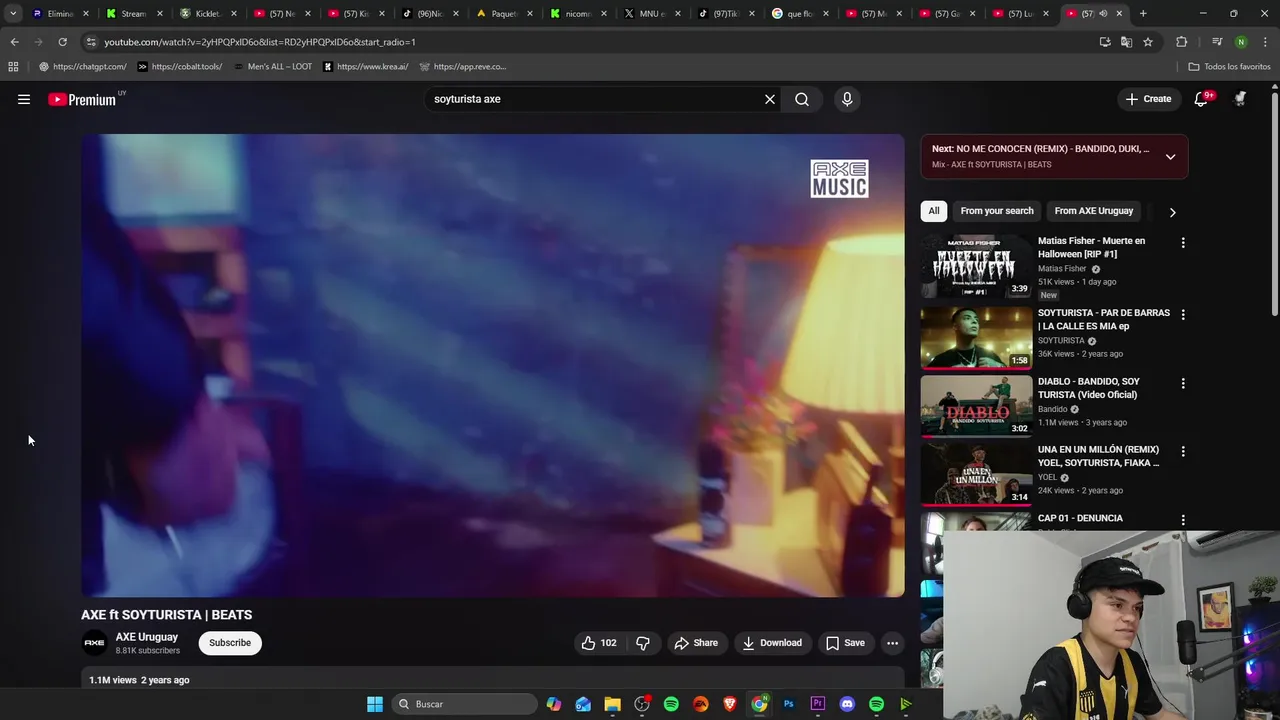Viewport: 1280px width, 720px height.
Task: Open more actions ellipsis below video
Action: point(892,643)
